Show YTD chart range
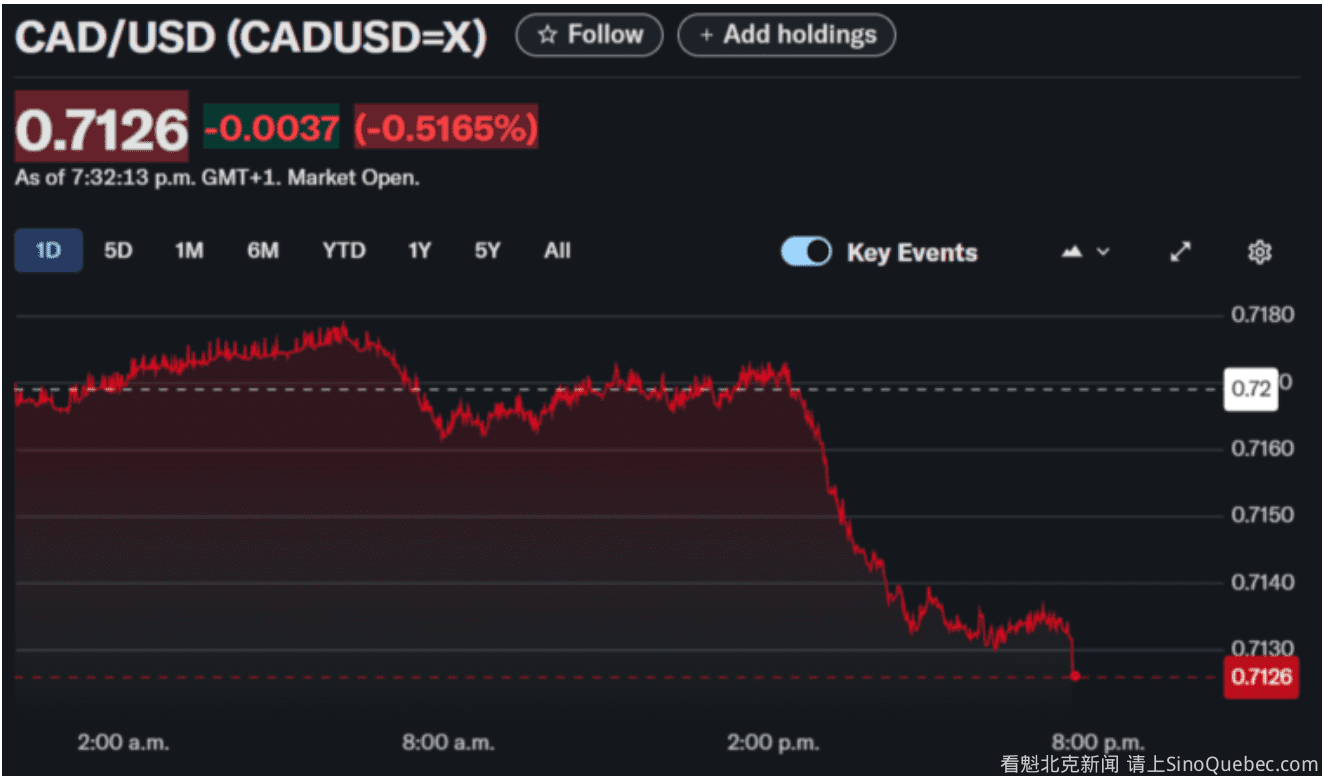This screenshot has height=780, width=1324. tap(343, 251)
